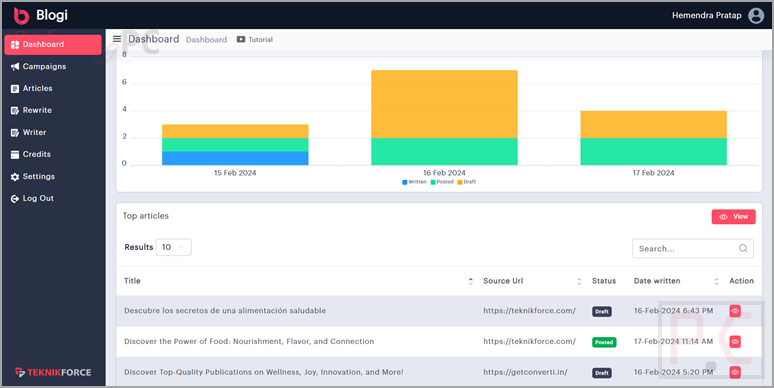Click the Draft badge in Descubre row
Viewport: 774px width, 388px height.
coord(602,311)
